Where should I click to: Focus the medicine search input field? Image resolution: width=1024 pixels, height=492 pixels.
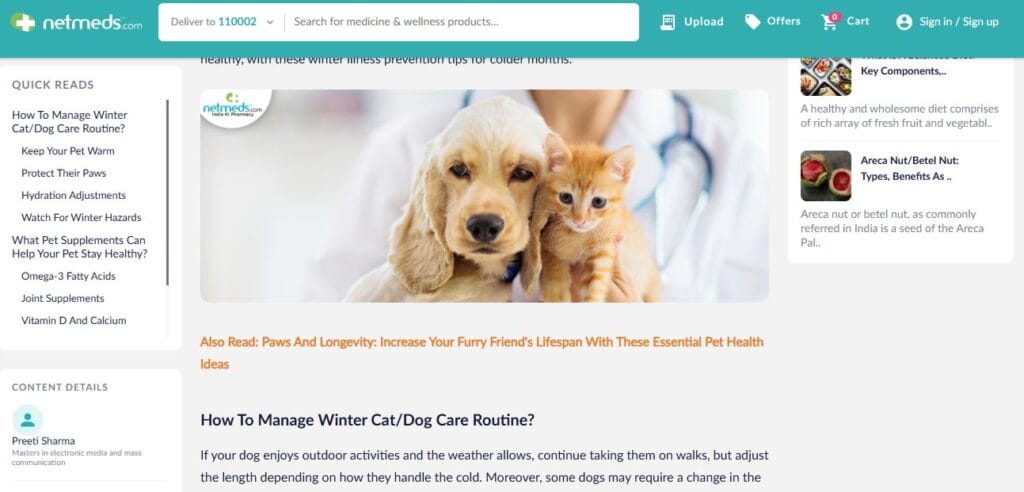coord(461,22)
